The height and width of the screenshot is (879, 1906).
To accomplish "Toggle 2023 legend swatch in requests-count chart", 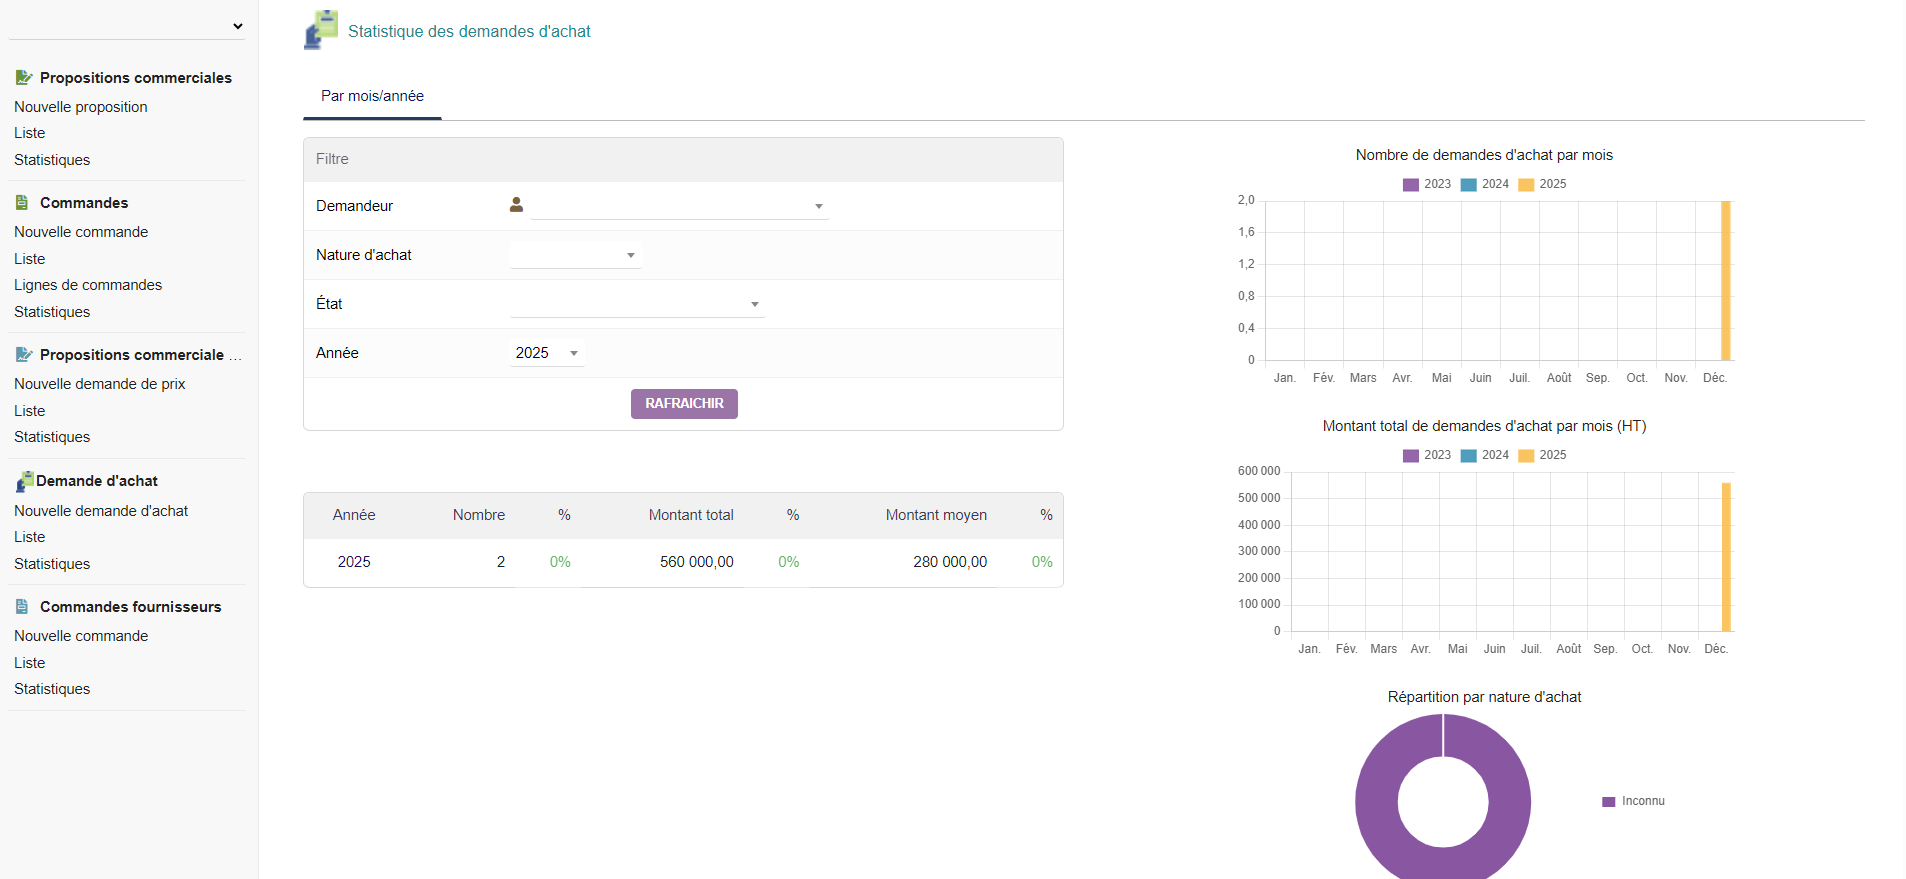I will pos(1411,184).
